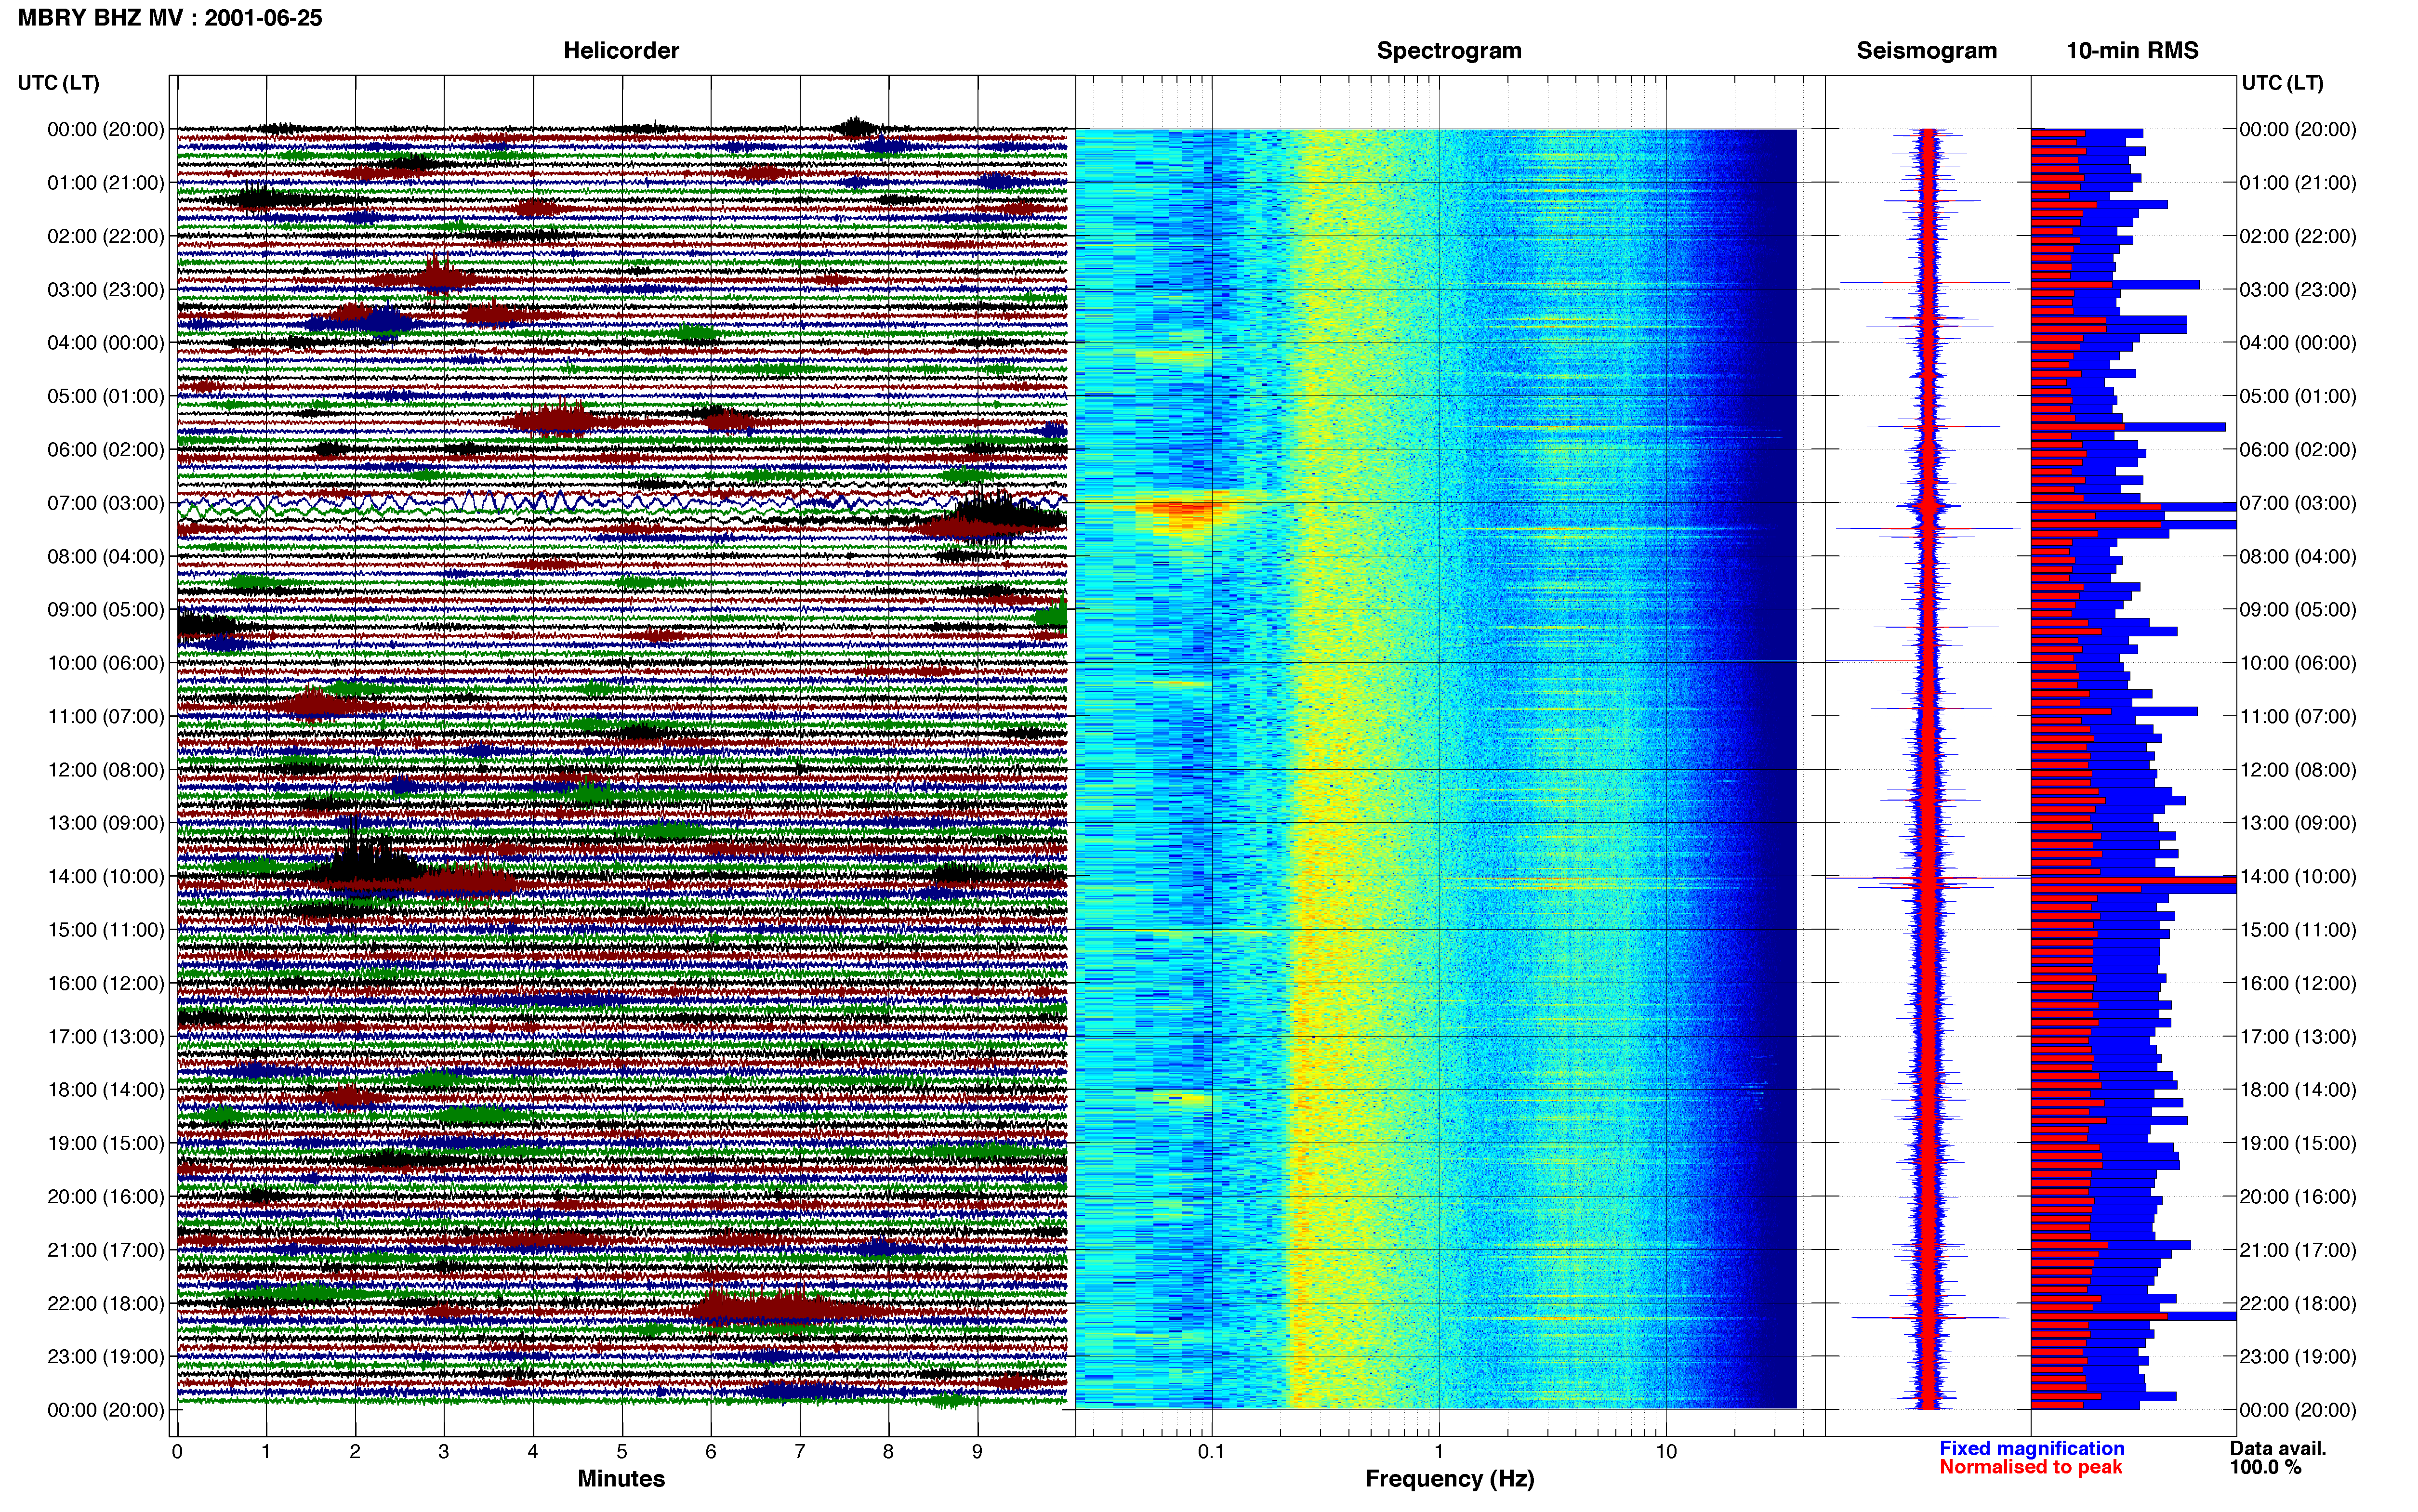Click left time label '18:00 (14:00)'
Viewport: 2418px width, 1512px height.
pos(106,1090)
